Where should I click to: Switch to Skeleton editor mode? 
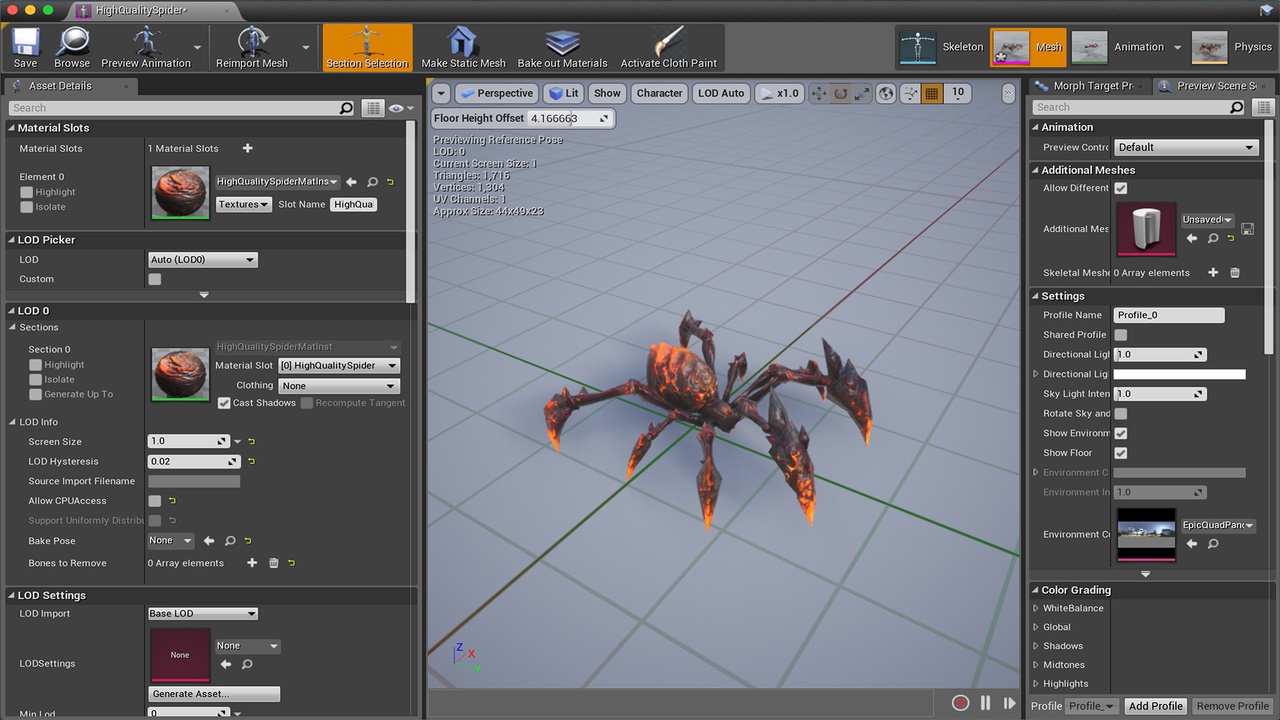point(941,47)
